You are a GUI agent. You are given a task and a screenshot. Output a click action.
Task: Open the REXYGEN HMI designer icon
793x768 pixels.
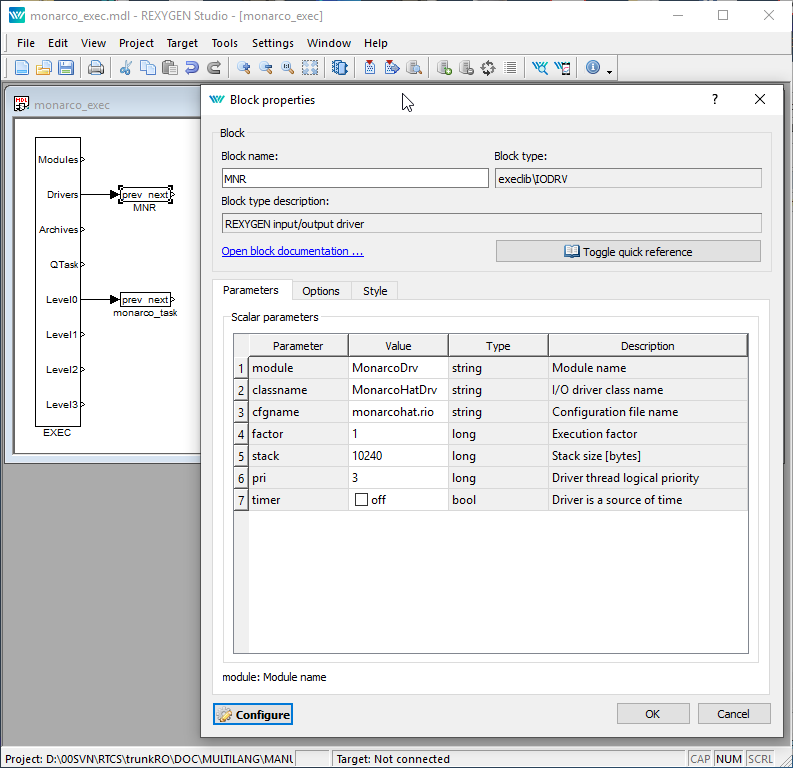pos(562,67)
